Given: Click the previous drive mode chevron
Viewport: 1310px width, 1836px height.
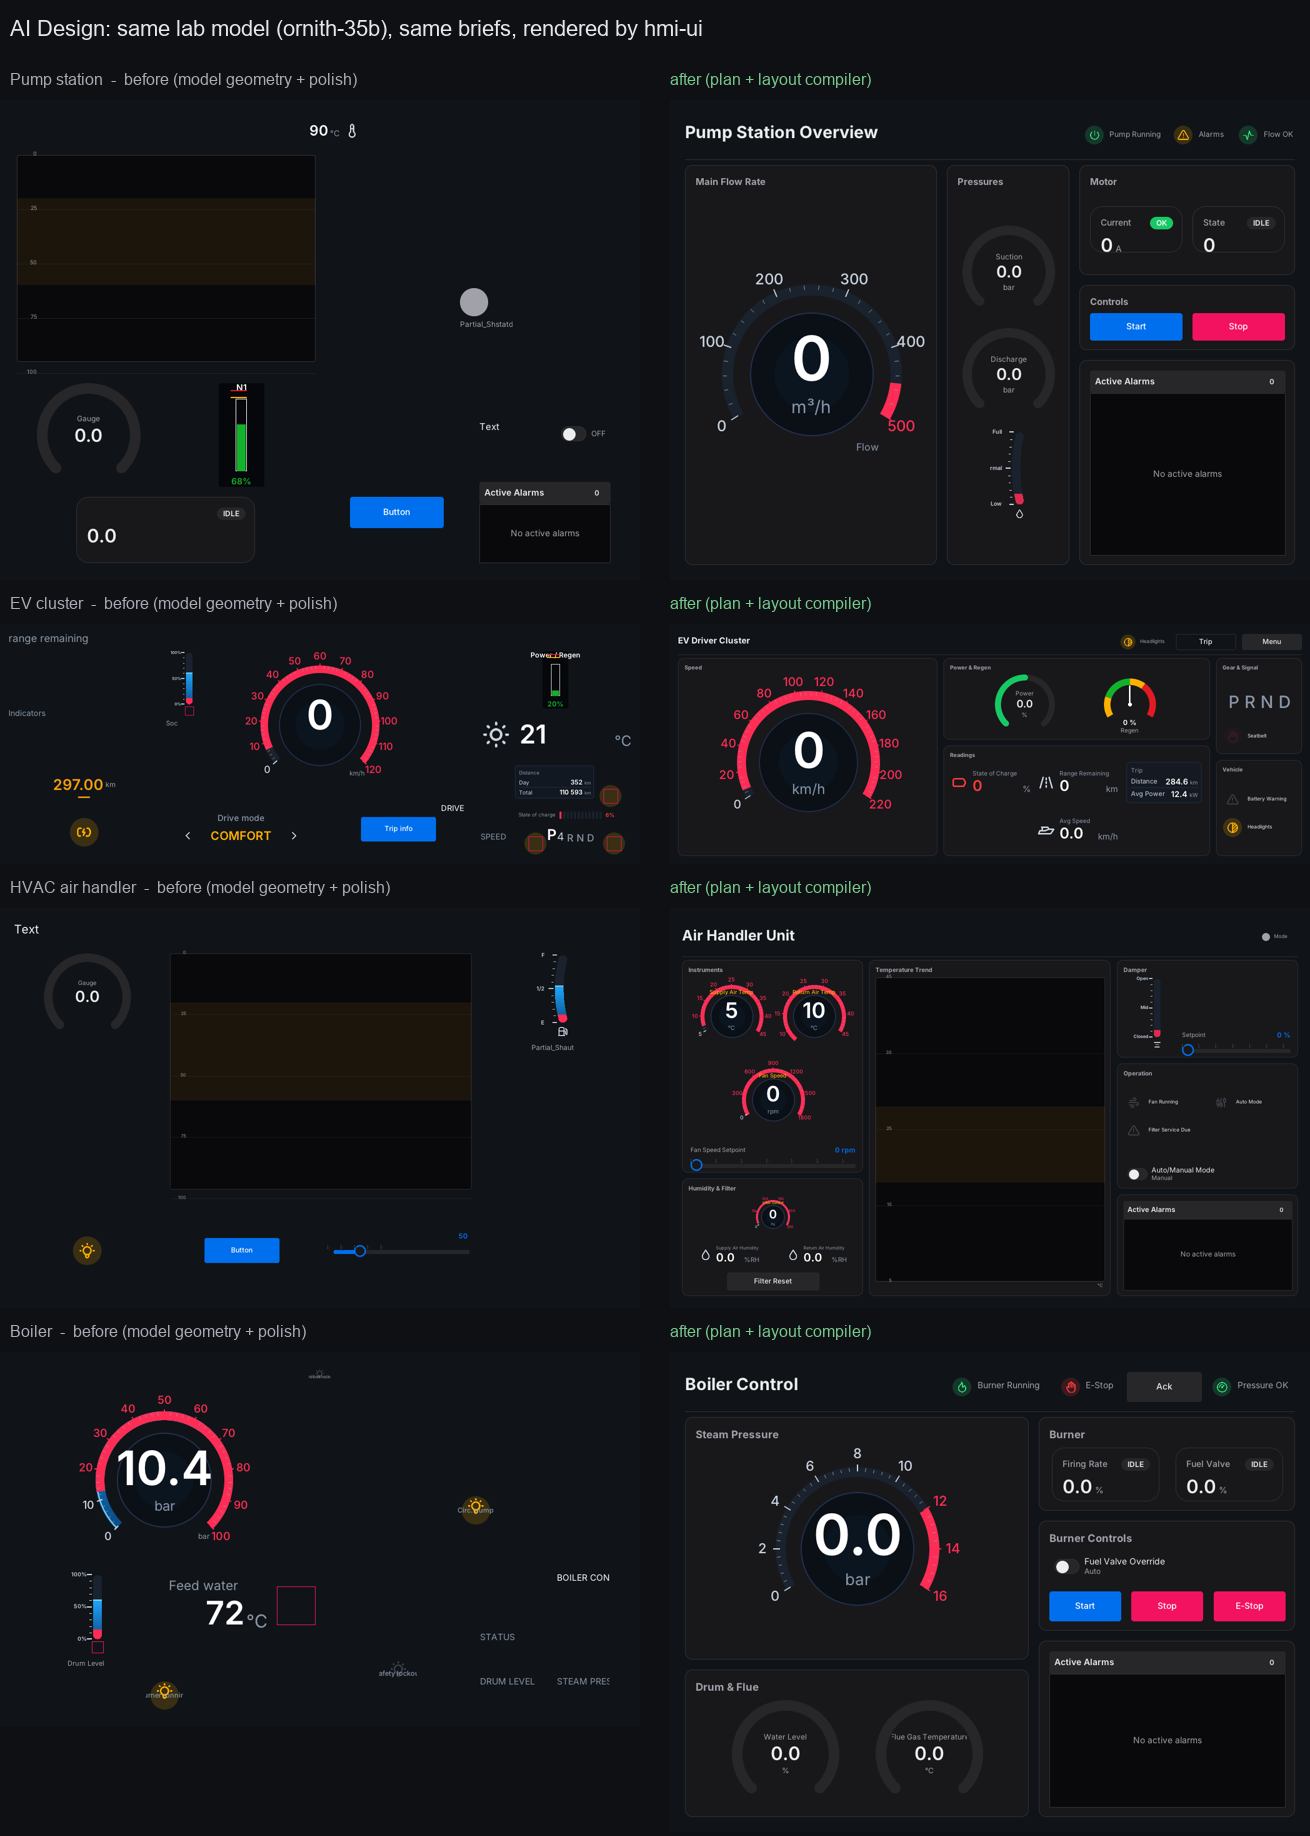Looking at the screenshot, I should point(188,836).
